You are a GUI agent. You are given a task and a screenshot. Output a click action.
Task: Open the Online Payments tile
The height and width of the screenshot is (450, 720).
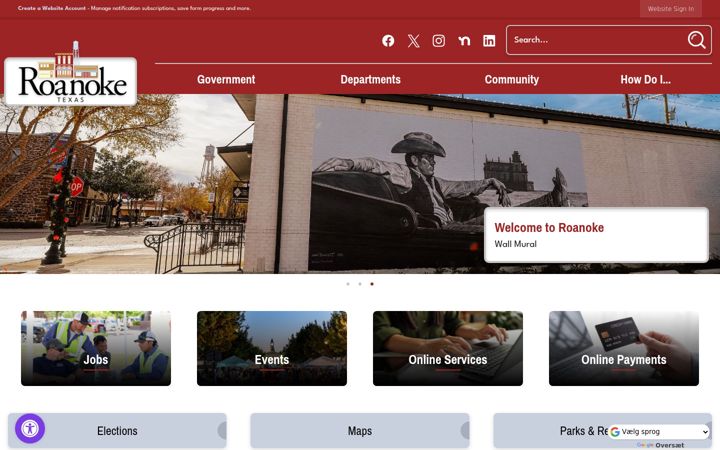(624, 349)
